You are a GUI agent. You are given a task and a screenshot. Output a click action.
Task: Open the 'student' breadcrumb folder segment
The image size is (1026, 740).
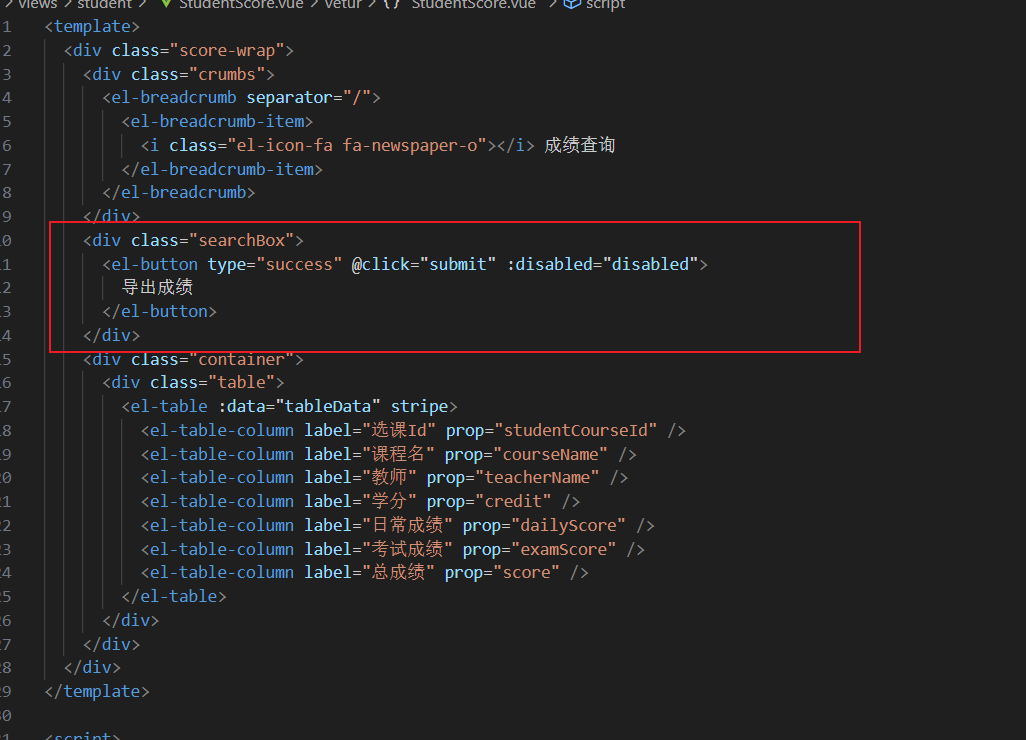click(x=105, y=4)
